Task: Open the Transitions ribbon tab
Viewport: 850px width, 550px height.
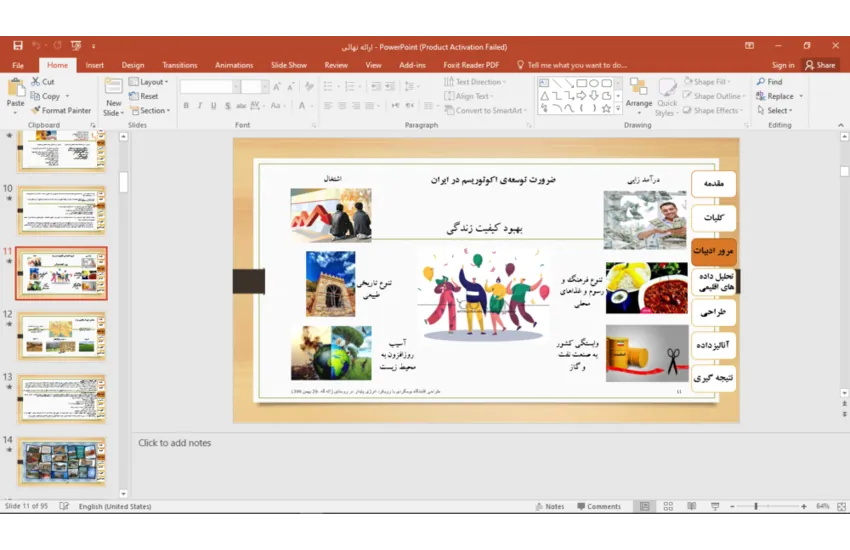Action: coord(179,65)
